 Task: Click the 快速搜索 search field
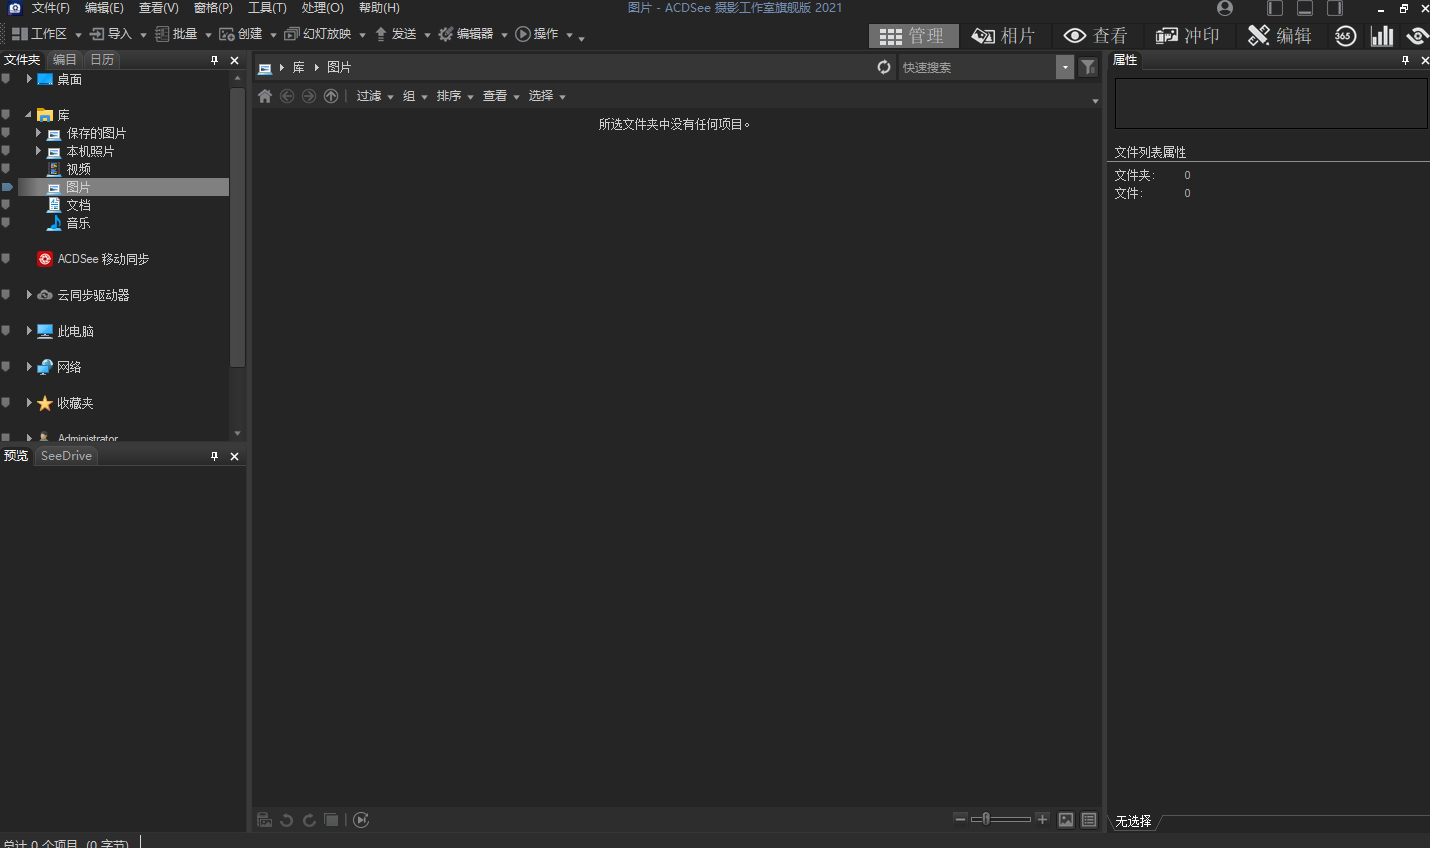(975, 67)
